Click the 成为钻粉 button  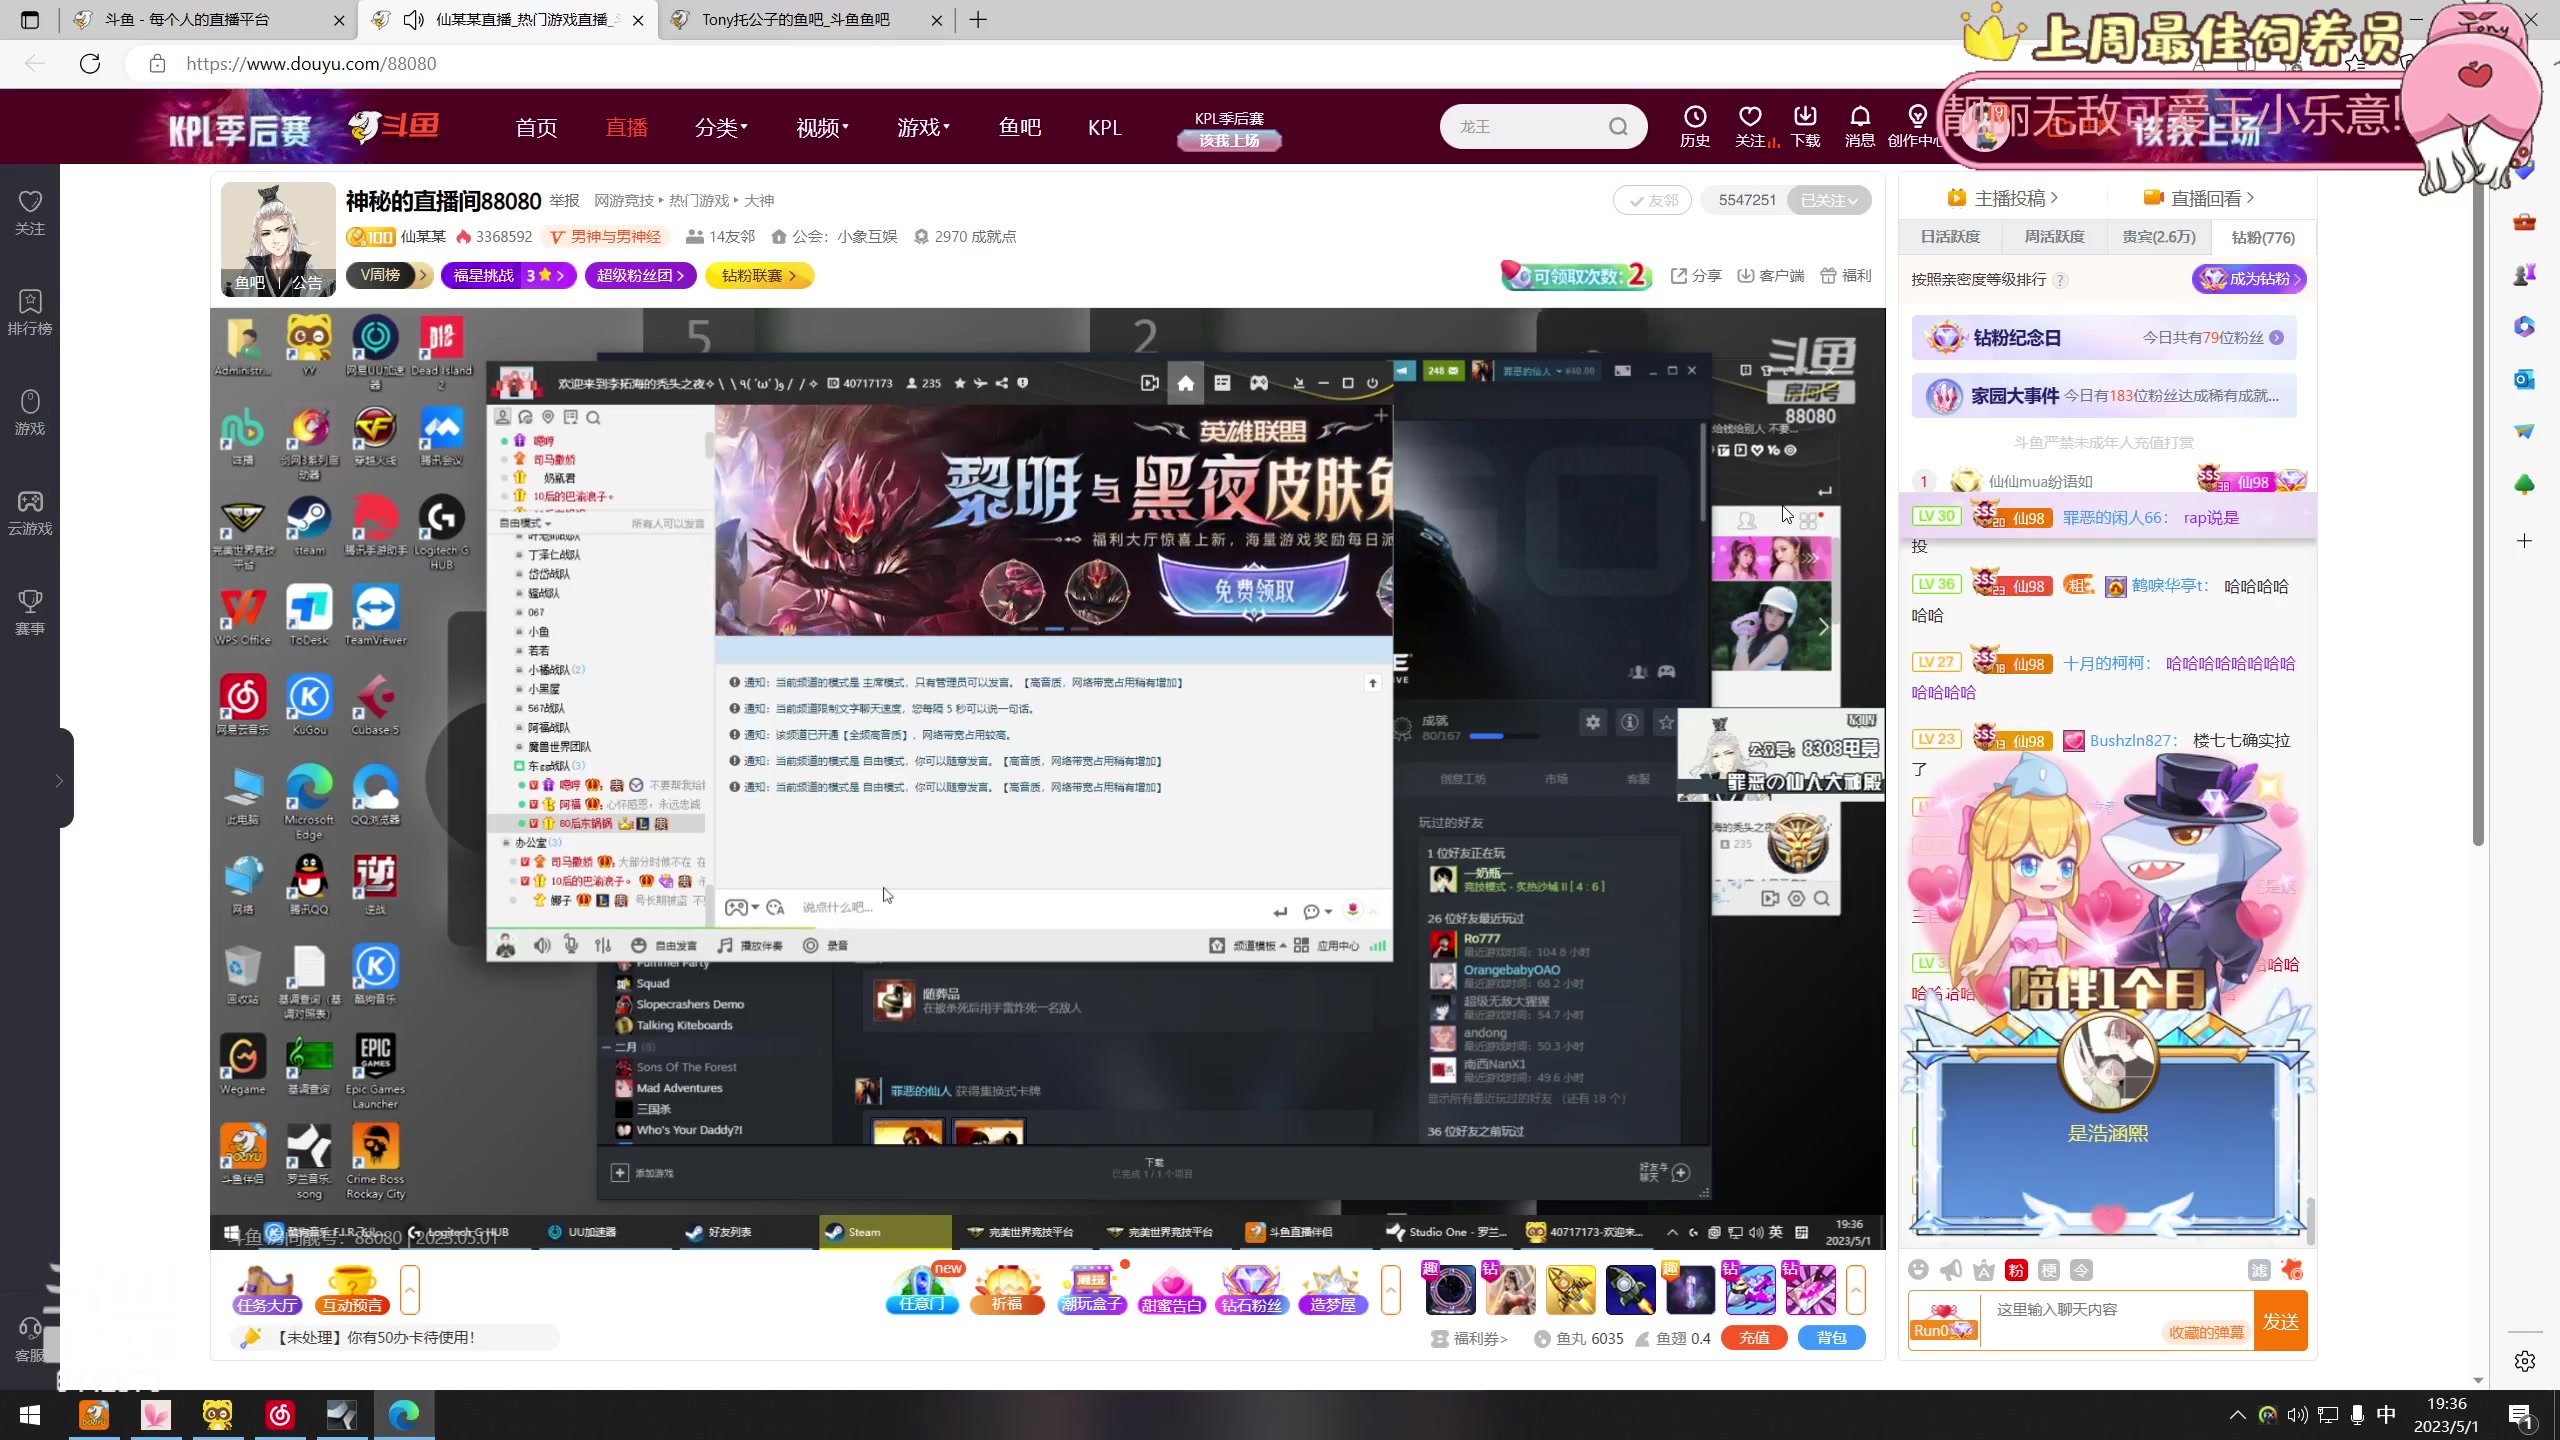2249,279
